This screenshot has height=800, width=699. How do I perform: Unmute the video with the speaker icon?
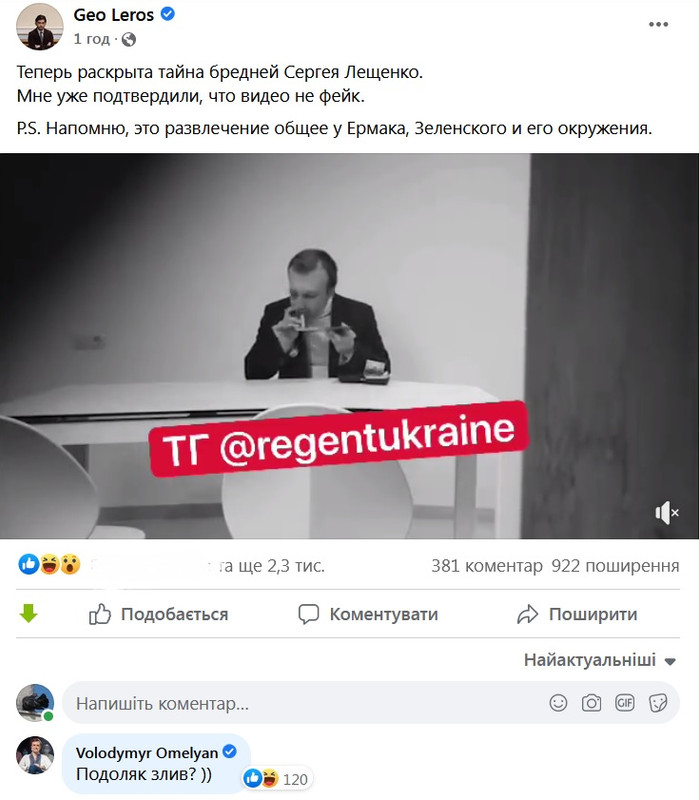tap(666, 512)
